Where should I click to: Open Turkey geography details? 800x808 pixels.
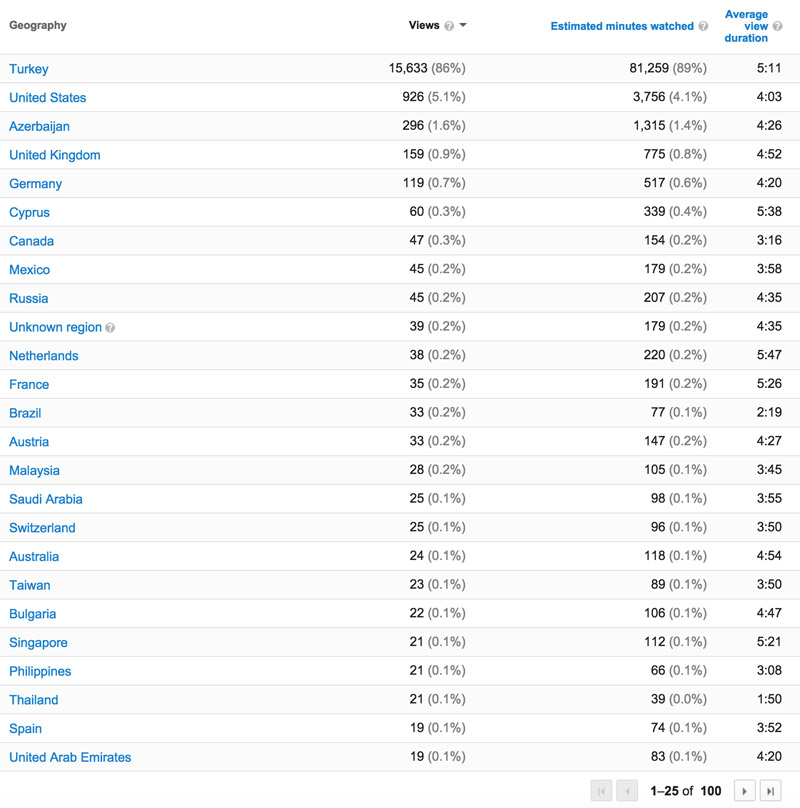coord(29,69)
